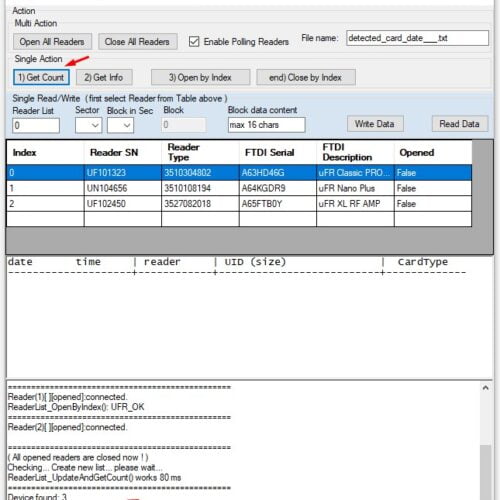The width and height of the screenshot is (500, 500).
Task: Select reader SN UF102450 cell
Action: coord(123,204)
